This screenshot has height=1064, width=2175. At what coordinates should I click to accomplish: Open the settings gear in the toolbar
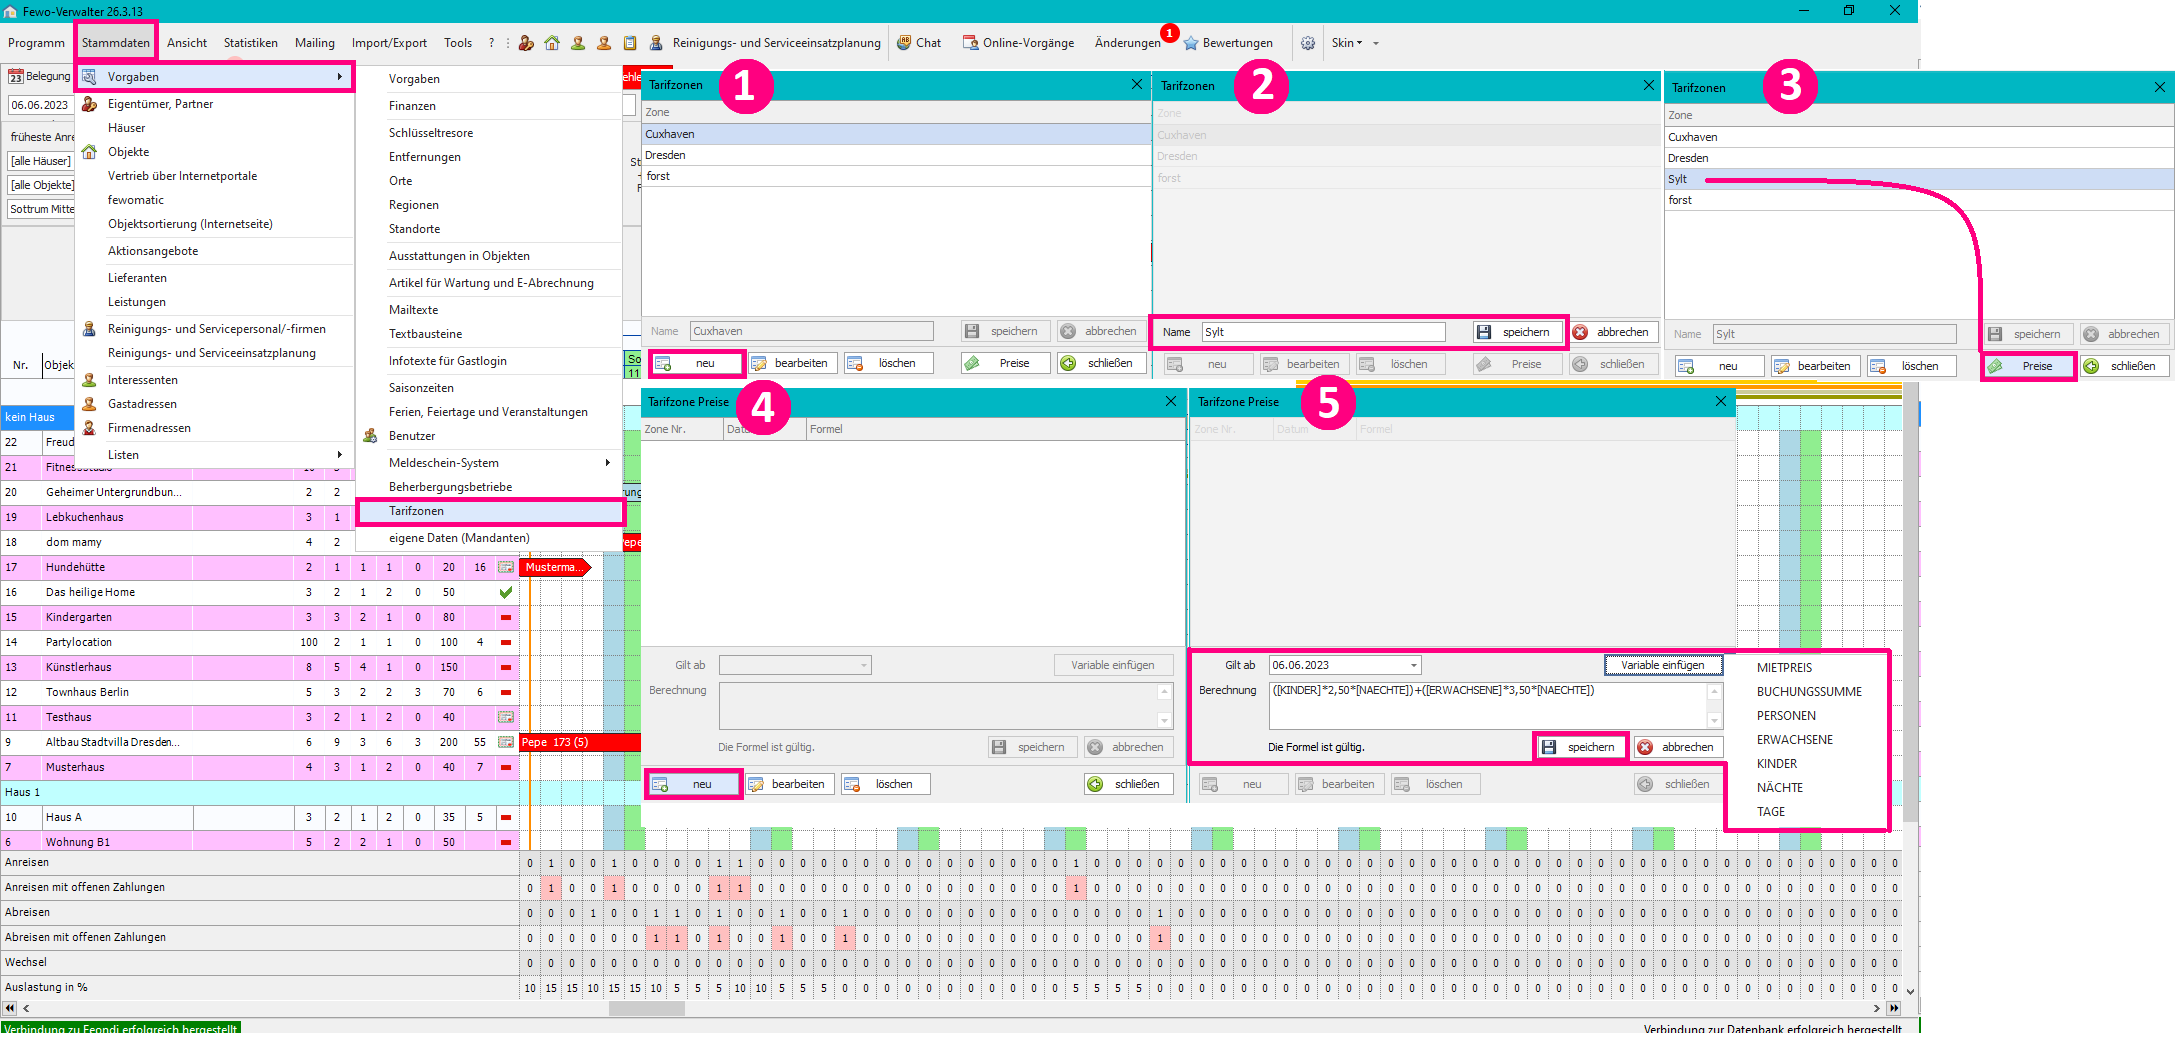pyautogui.click(x=1308, y=43)
